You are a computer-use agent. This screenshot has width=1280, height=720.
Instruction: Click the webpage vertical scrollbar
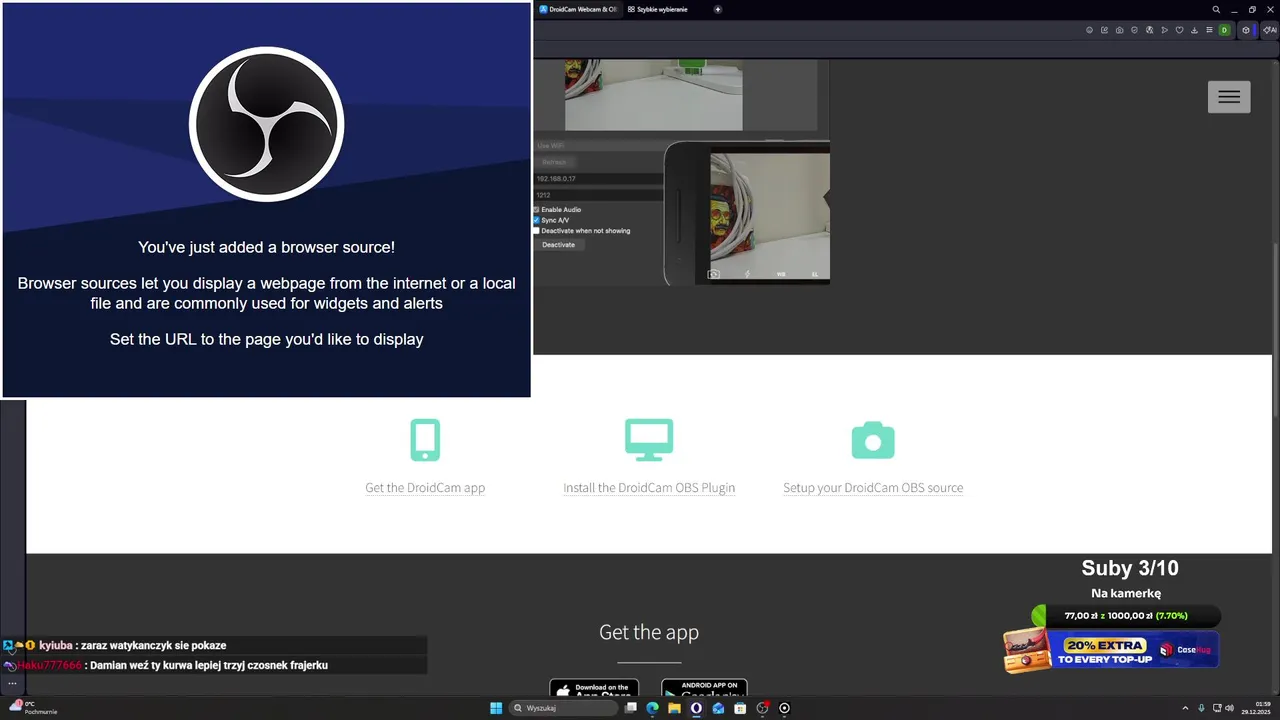(1276, 330)
